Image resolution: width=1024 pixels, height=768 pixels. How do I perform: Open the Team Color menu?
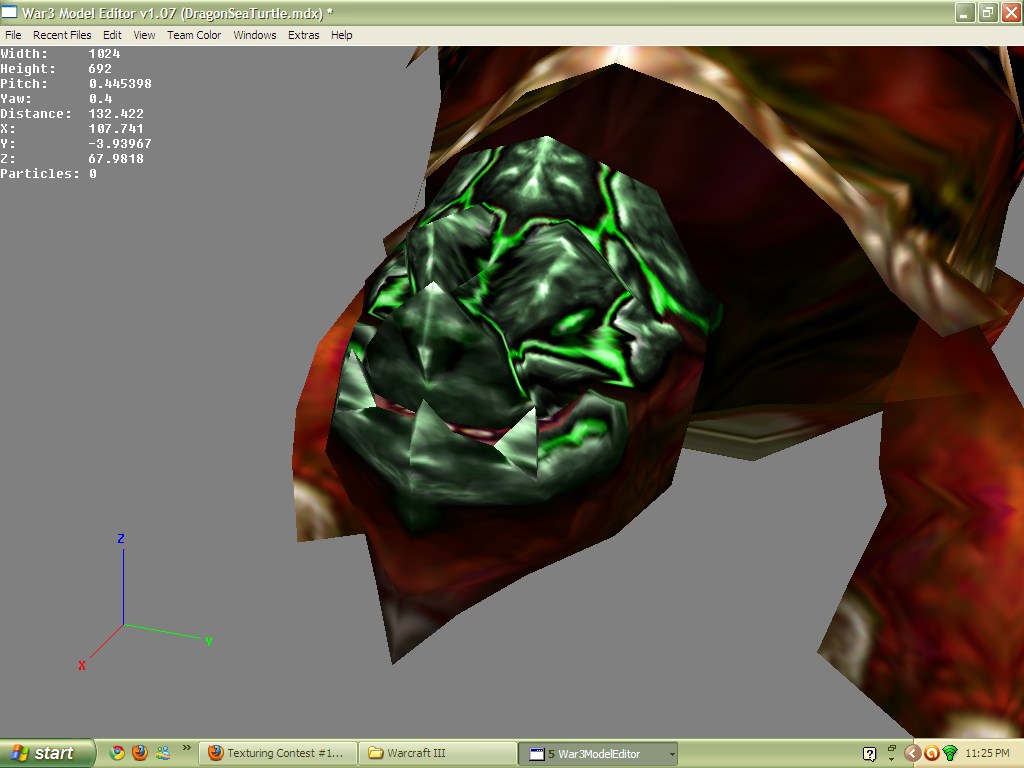[194, 35]
